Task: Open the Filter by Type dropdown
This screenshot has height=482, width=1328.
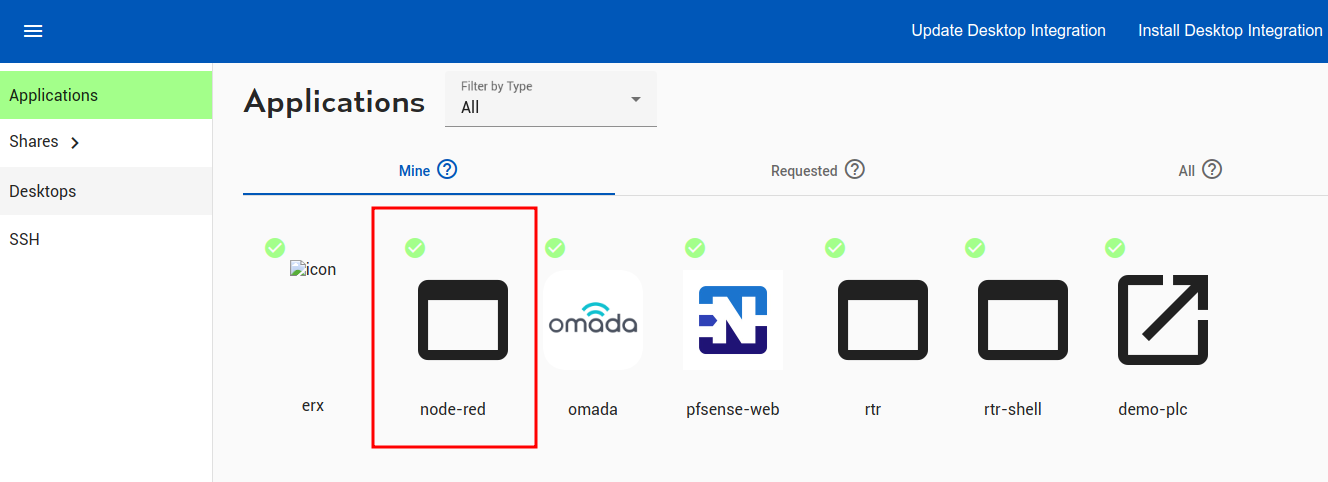Action: pos(550,99)
